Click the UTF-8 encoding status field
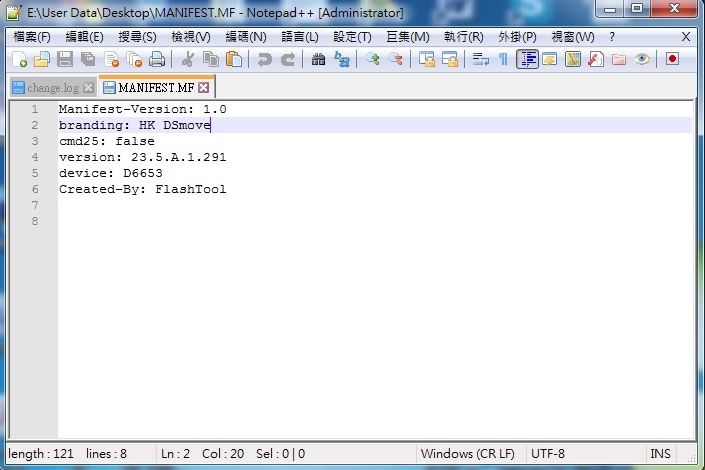 pos(548,454)
